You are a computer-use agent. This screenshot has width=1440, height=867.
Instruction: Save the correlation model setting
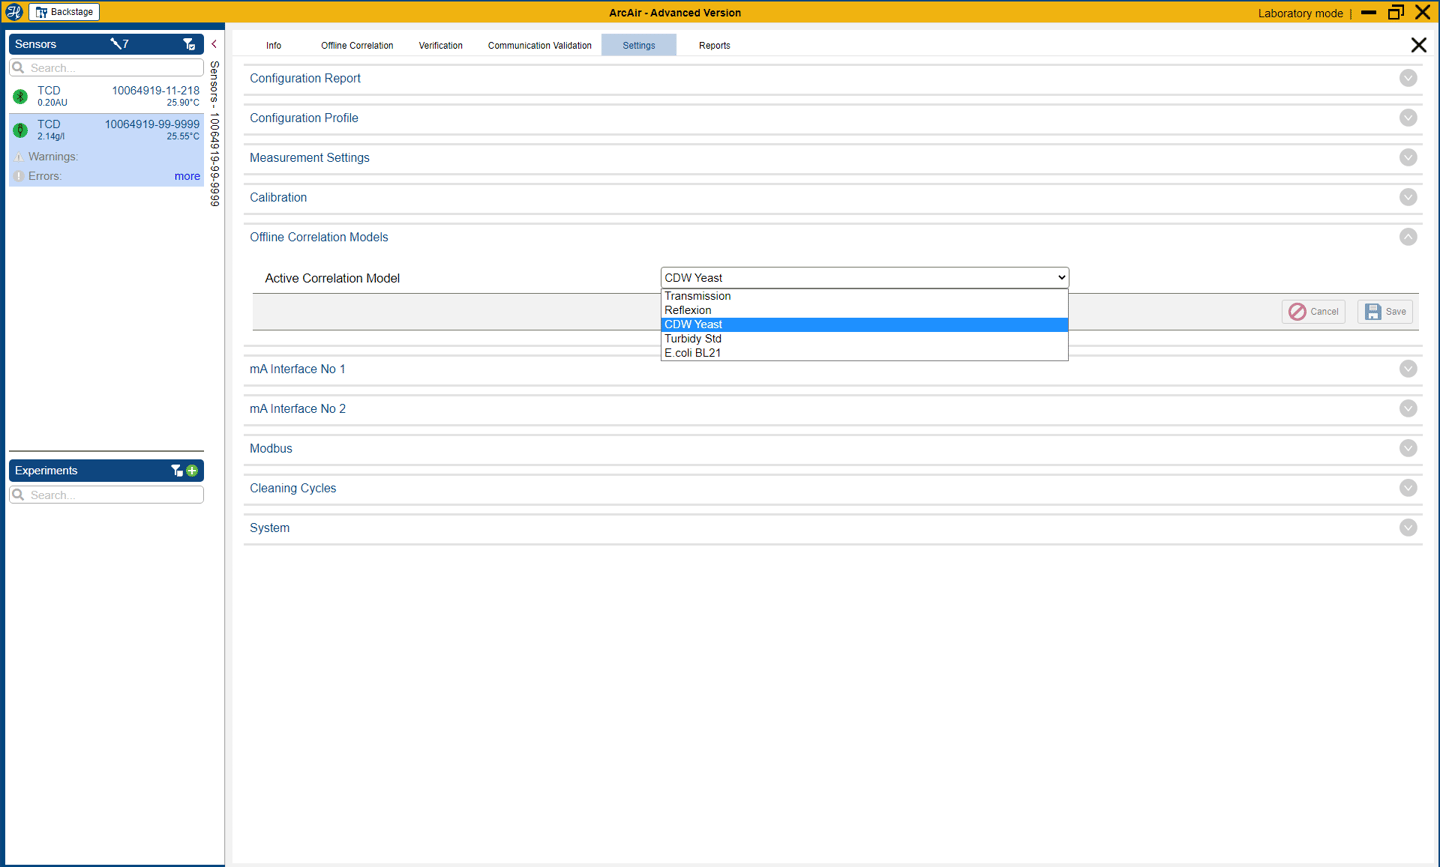click(1385, 312)
